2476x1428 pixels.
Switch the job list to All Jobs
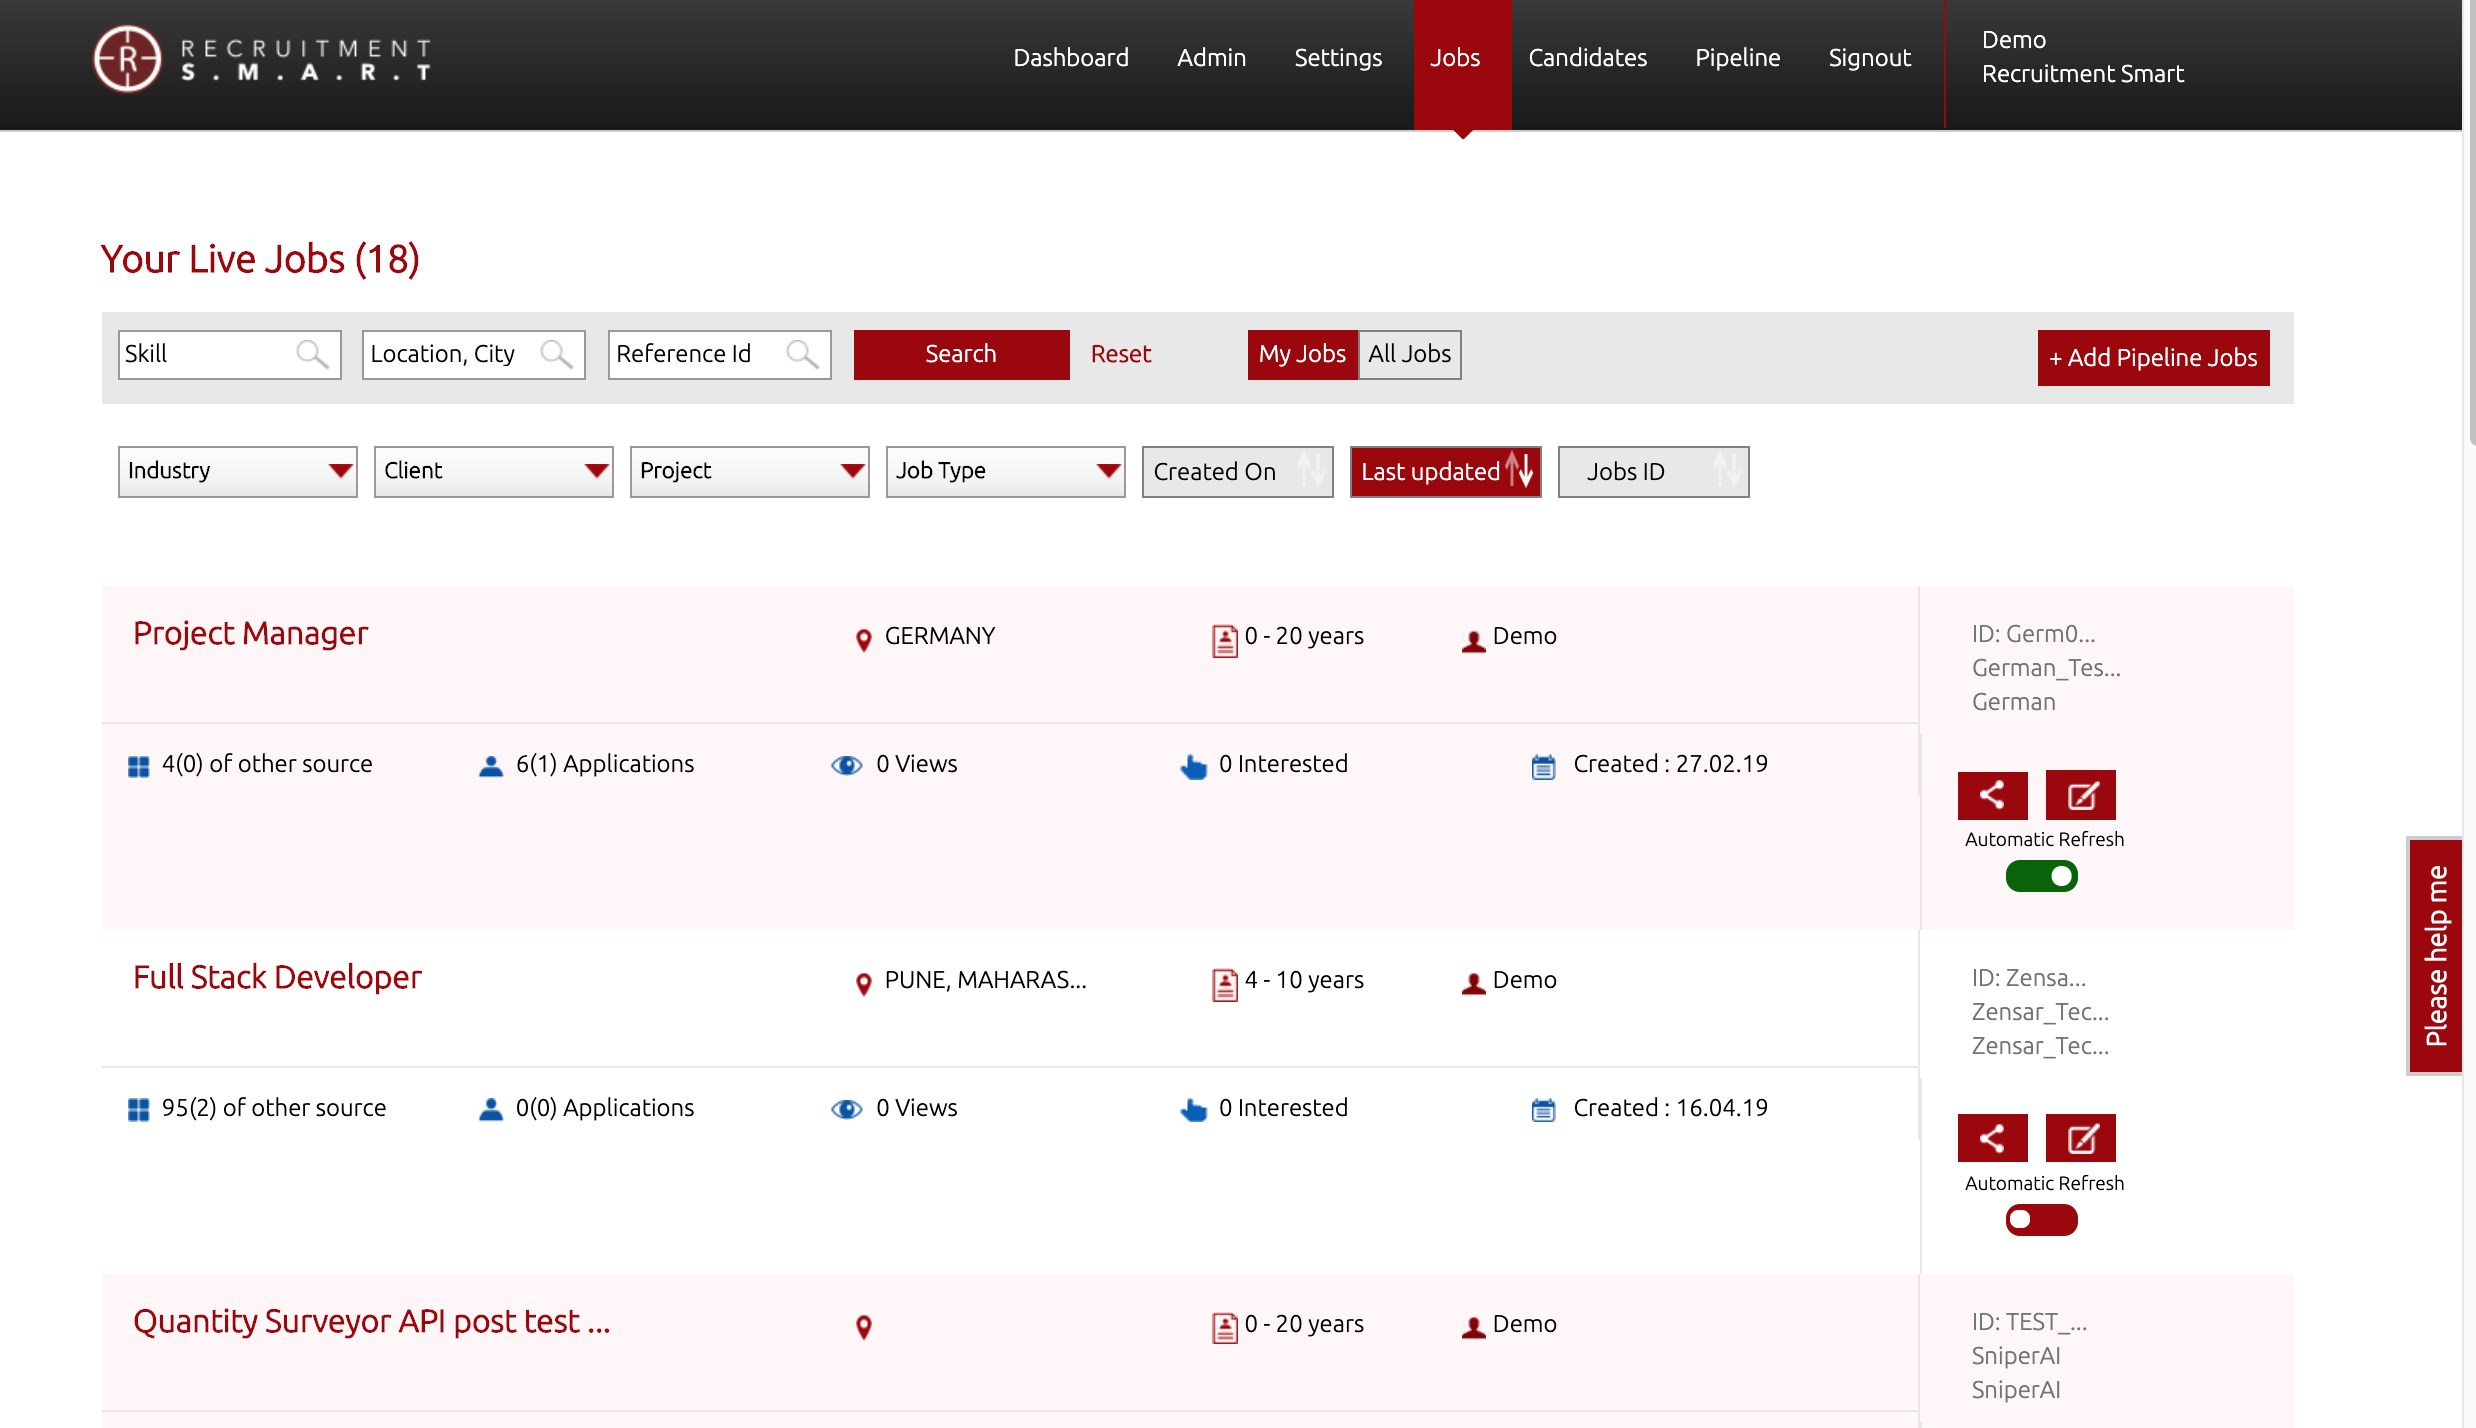[x=1409, y=354]
